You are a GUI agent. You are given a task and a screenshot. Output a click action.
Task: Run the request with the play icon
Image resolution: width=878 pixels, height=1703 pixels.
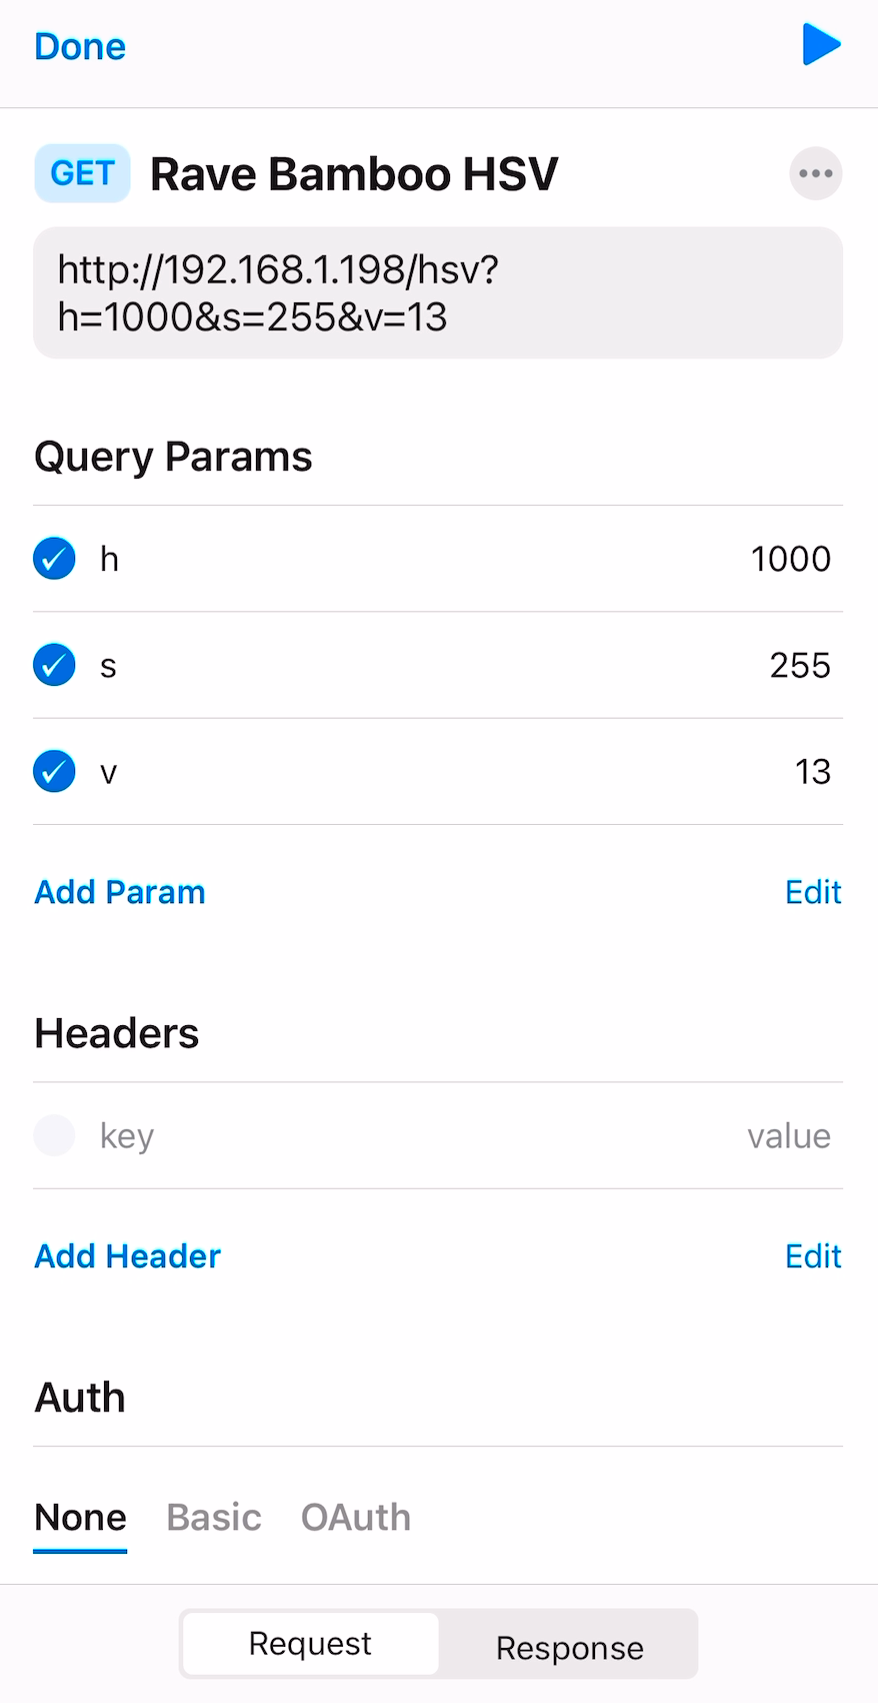pyautogui.click(x=821, y=45)
